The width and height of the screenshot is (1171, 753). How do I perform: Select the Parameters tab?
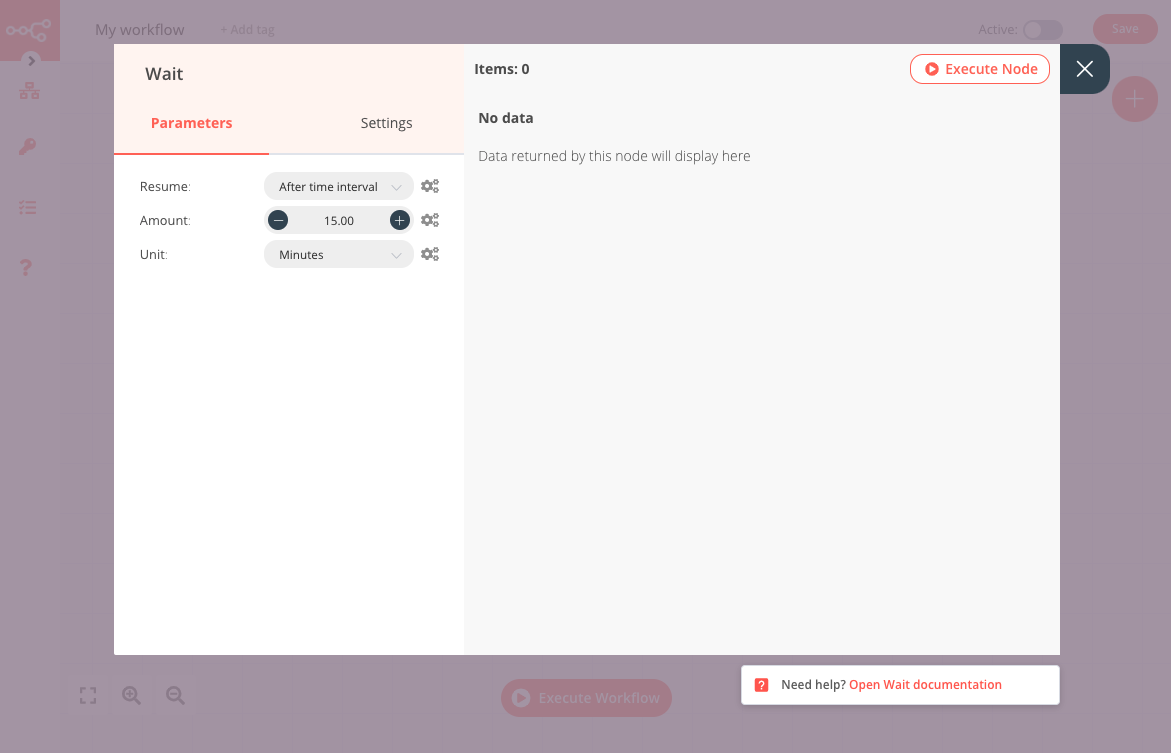click(x=191, y=123)
